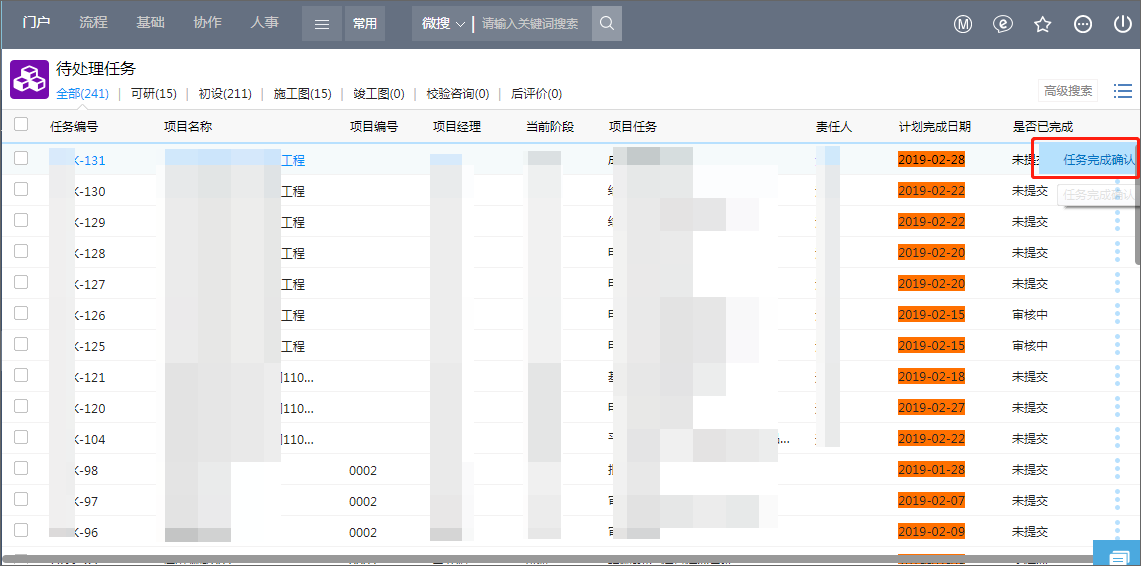Open the bottom-right chat widget icon

coord(1118,554)
